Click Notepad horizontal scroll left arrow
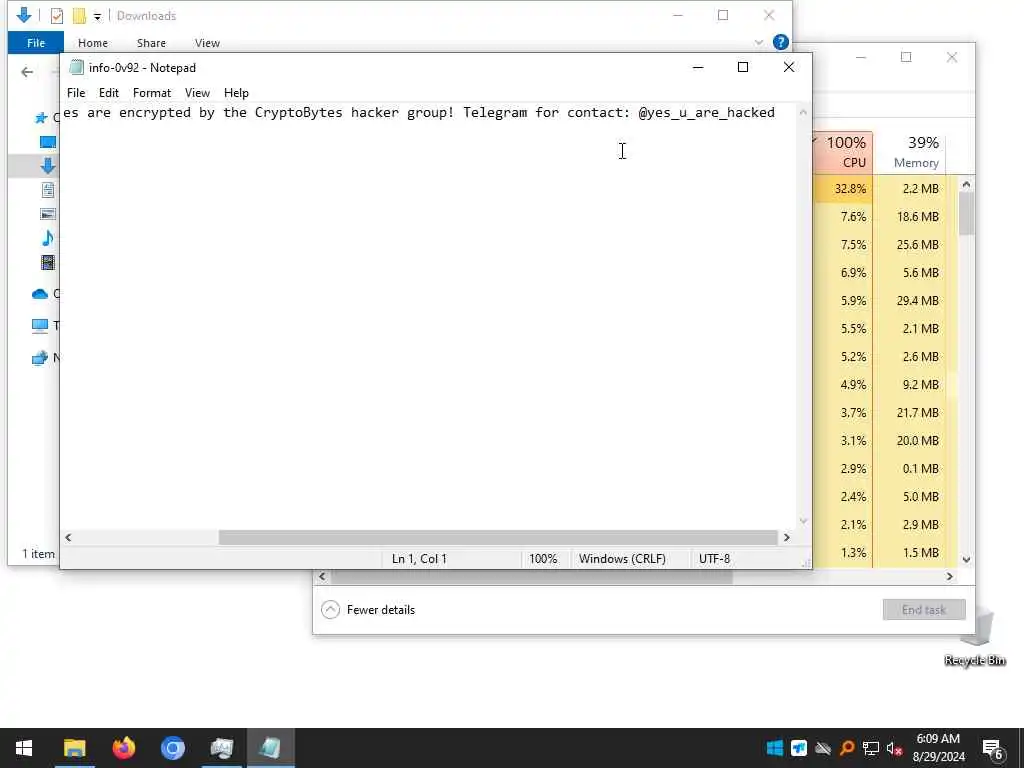The image size is (1024, 768). click(69, 537)
